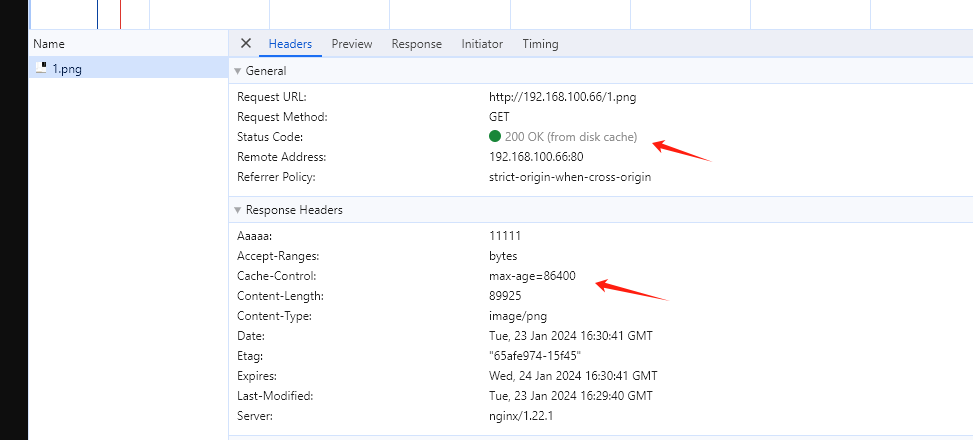Viewport: 973px width, 440px height.
Task: Collapse the Response Headers section
Action: [238, 210]
